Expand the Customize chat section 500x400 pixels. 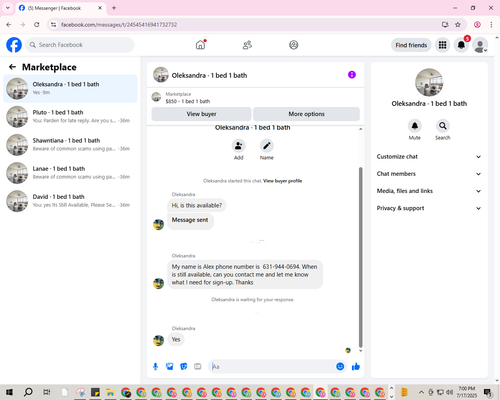point(429,157)
